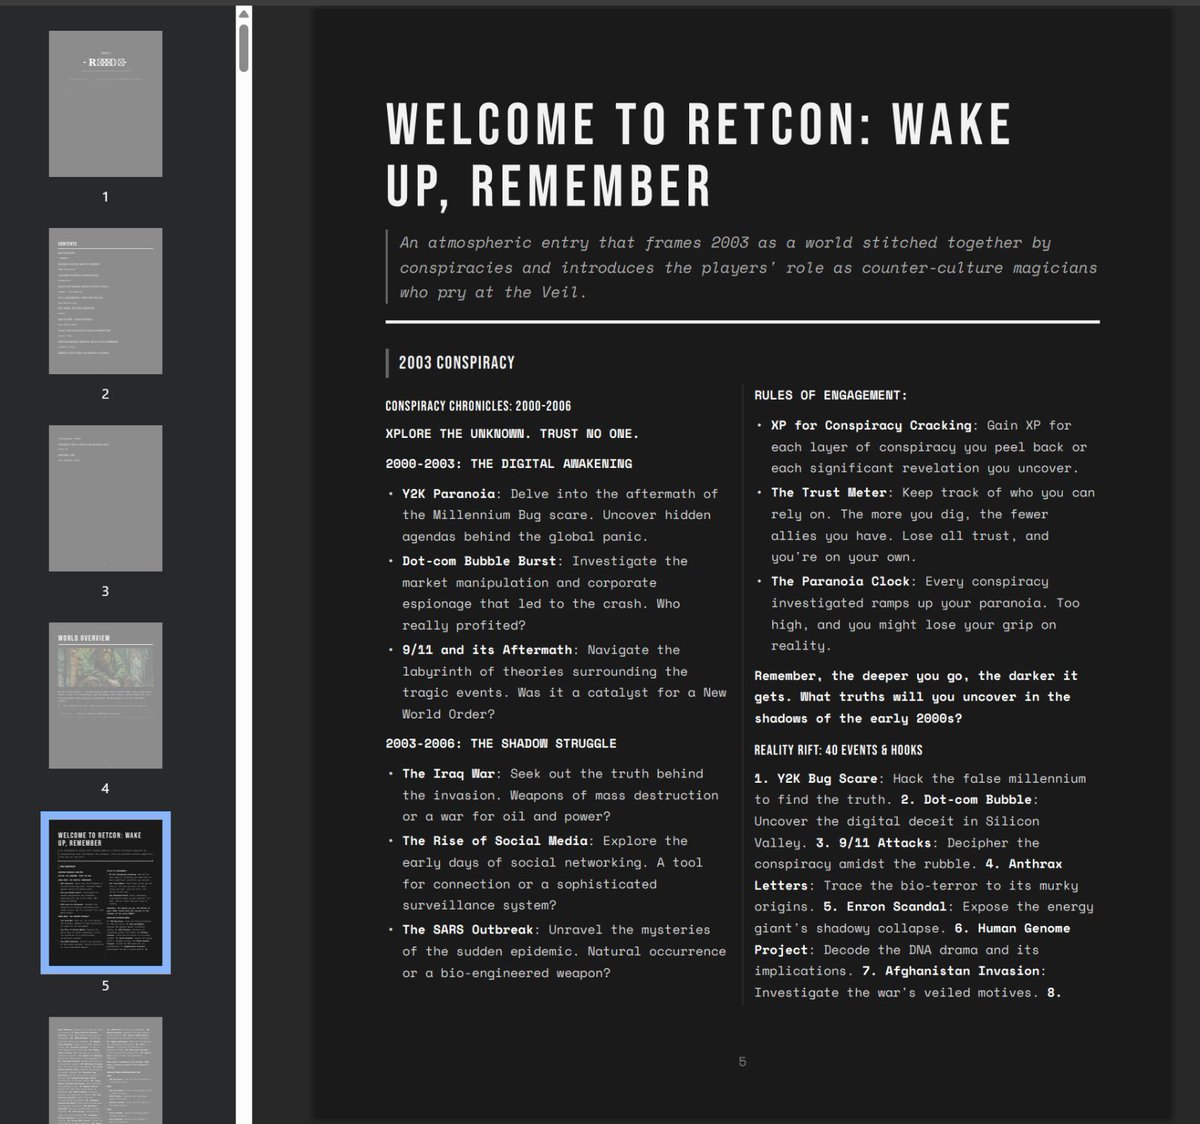
Task: Click the 'RULES OF ENGAGEMENT:' heading
Action: coord(831,395)
